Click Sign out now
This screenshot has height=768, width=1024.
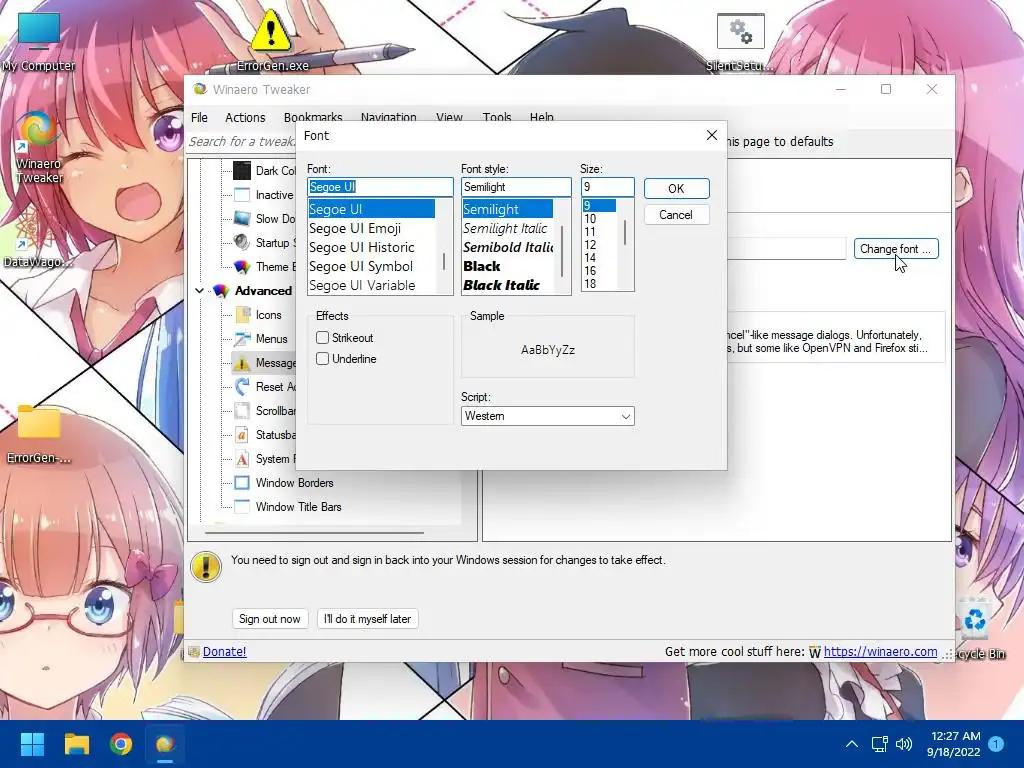pyautogui.click(x=270, y=618)
